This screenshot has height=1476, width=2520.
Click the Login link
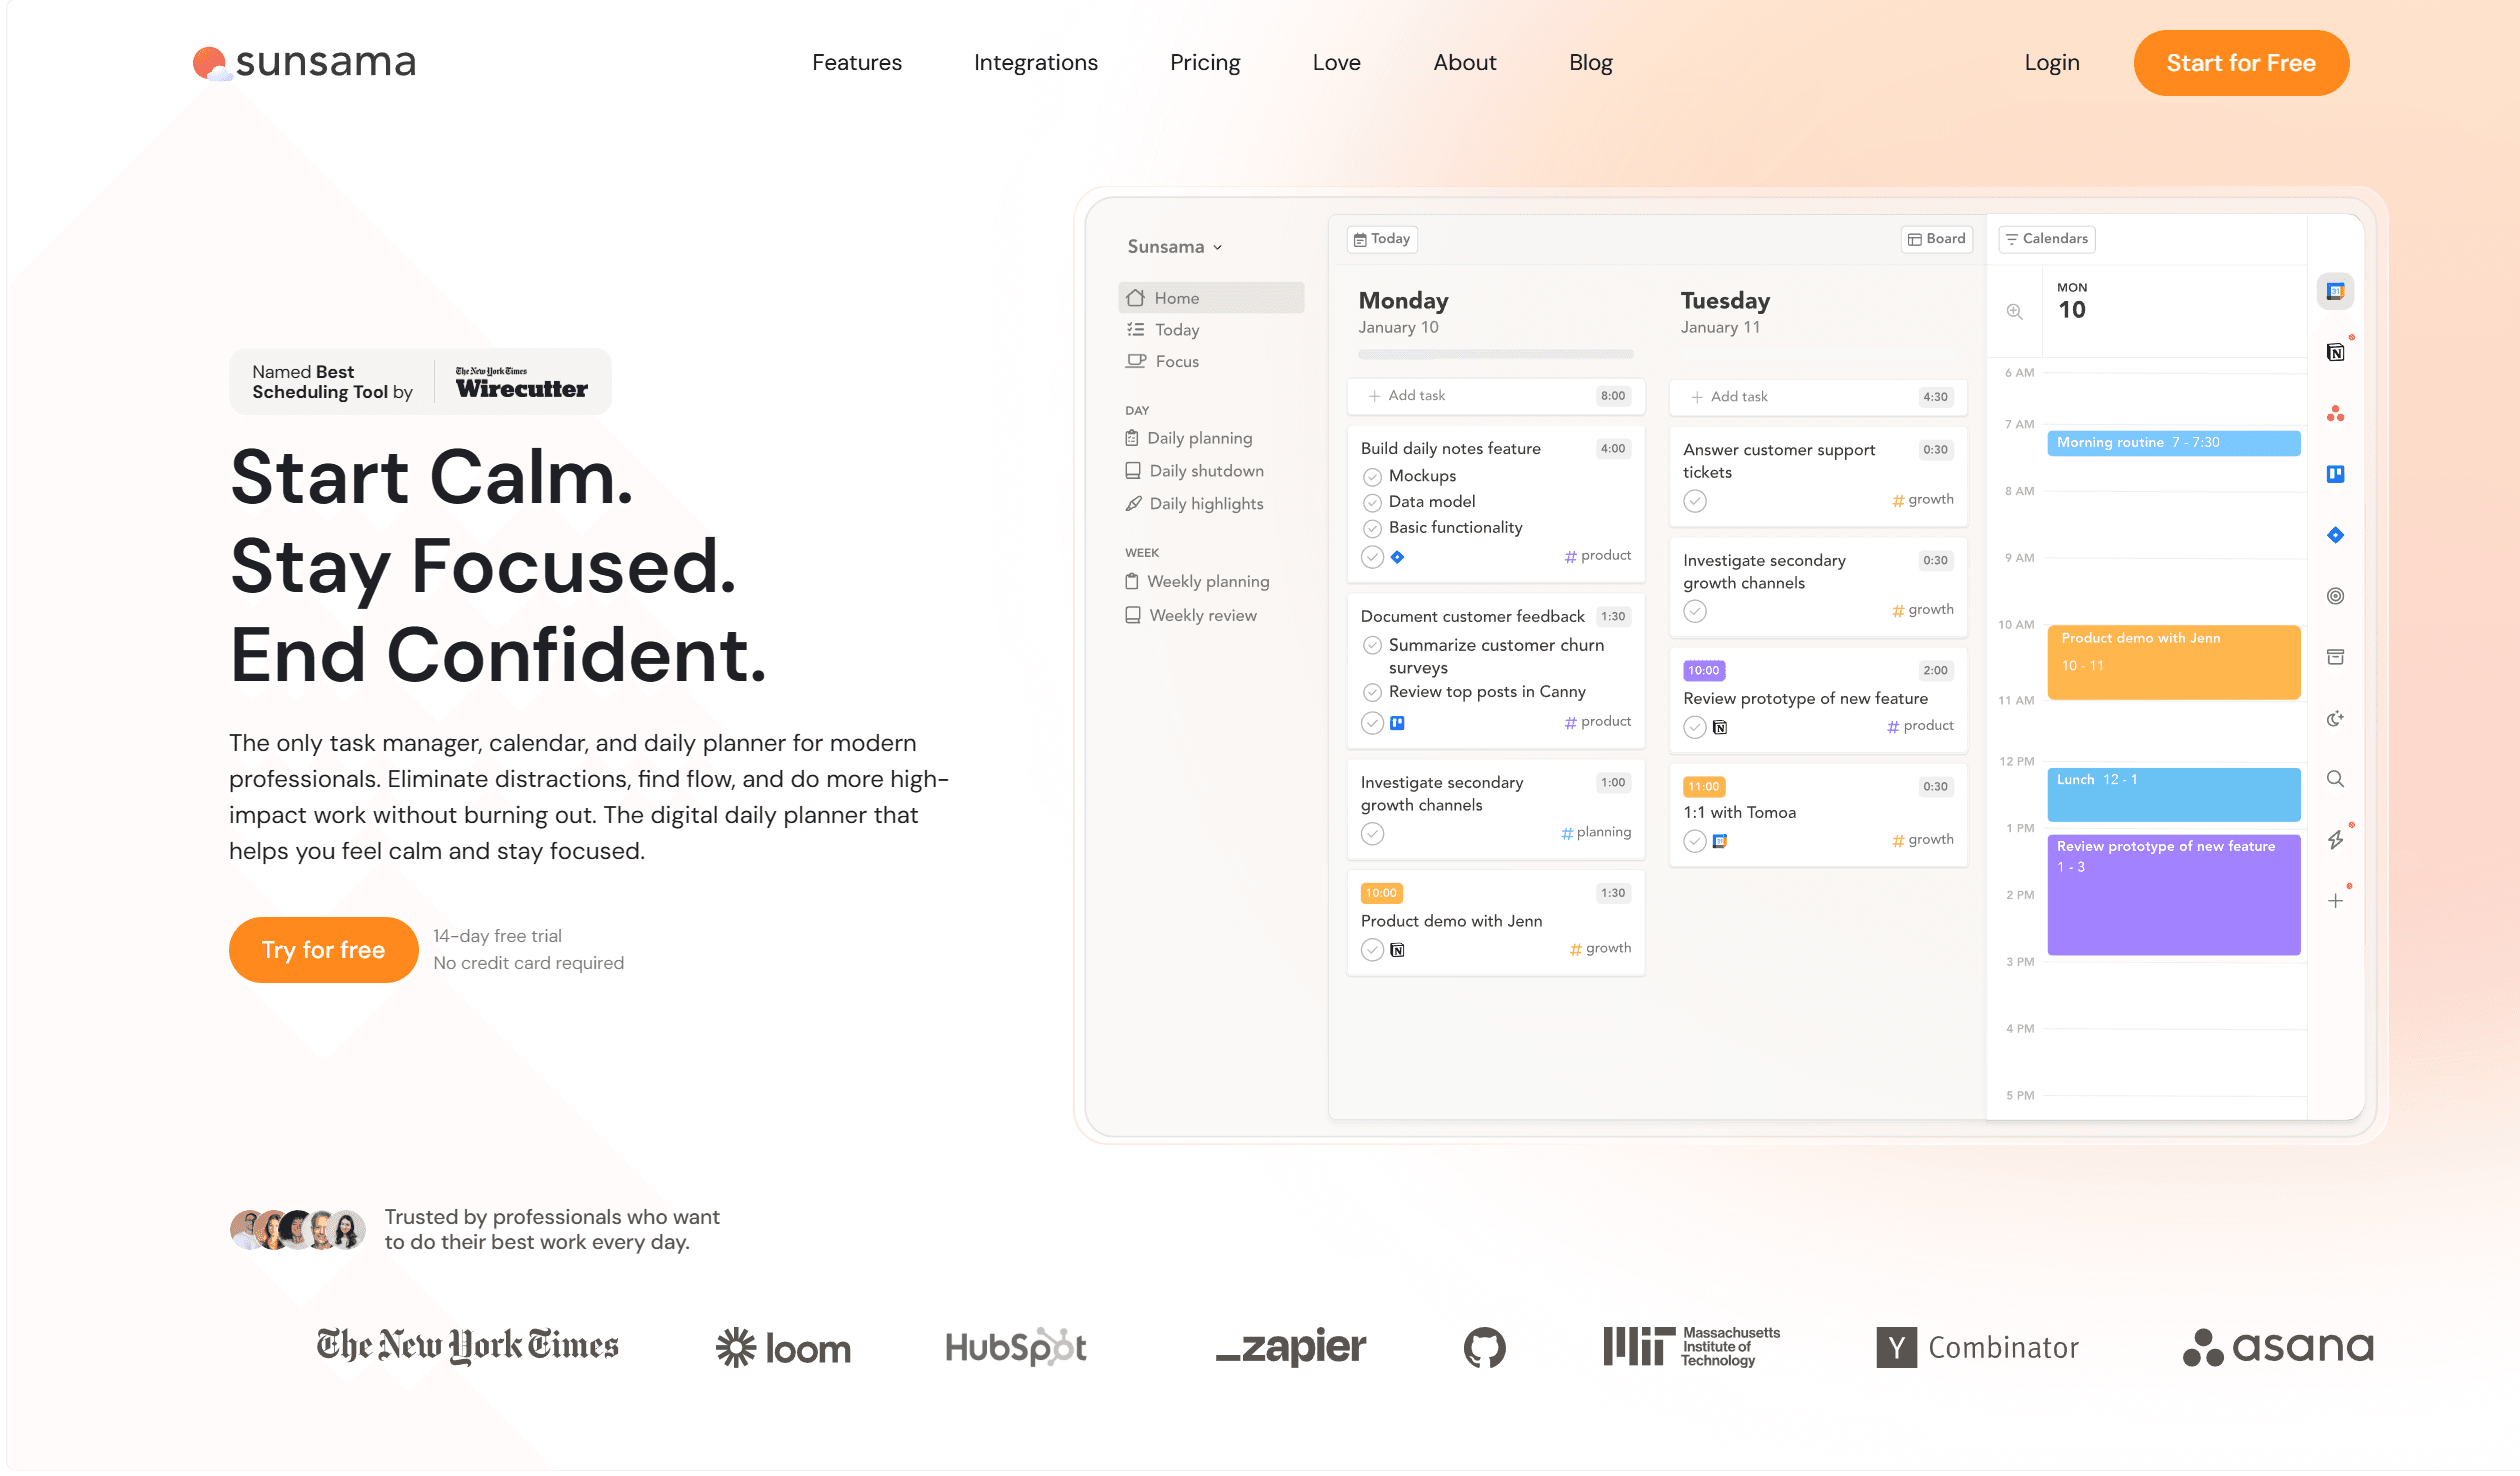click(x=2051, y=63)
